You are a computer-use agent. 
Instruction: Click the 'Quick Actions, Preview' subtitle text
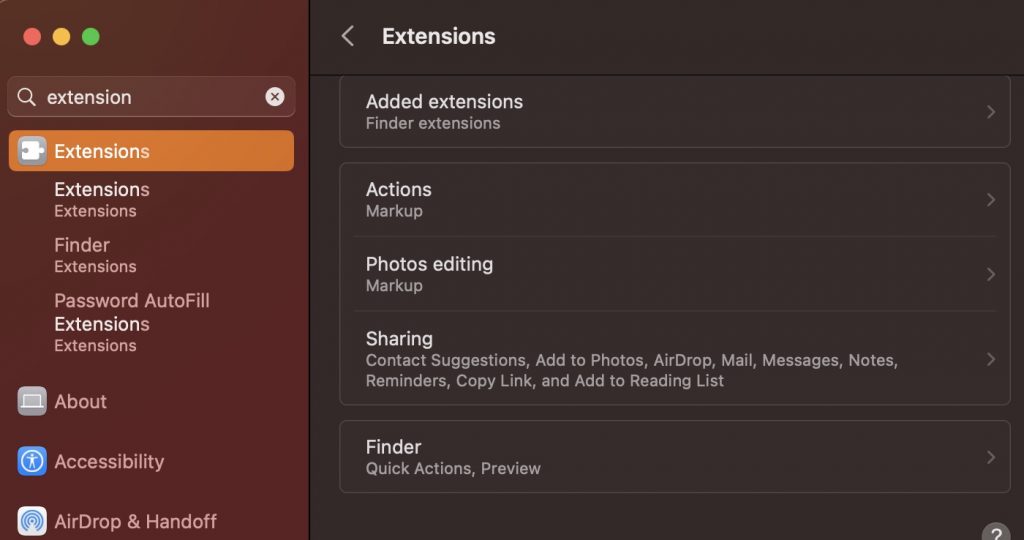[x=453, y=468]
